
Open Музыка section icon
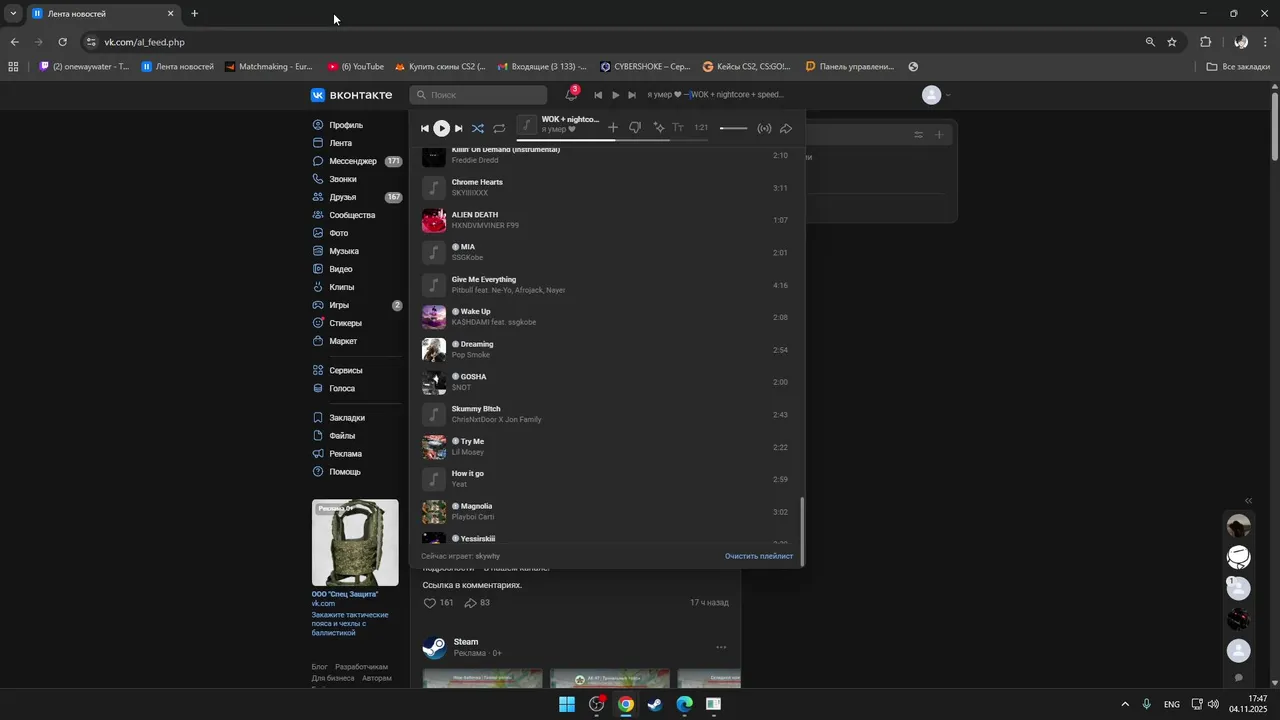pyautogui.click(x=318, y=251)
